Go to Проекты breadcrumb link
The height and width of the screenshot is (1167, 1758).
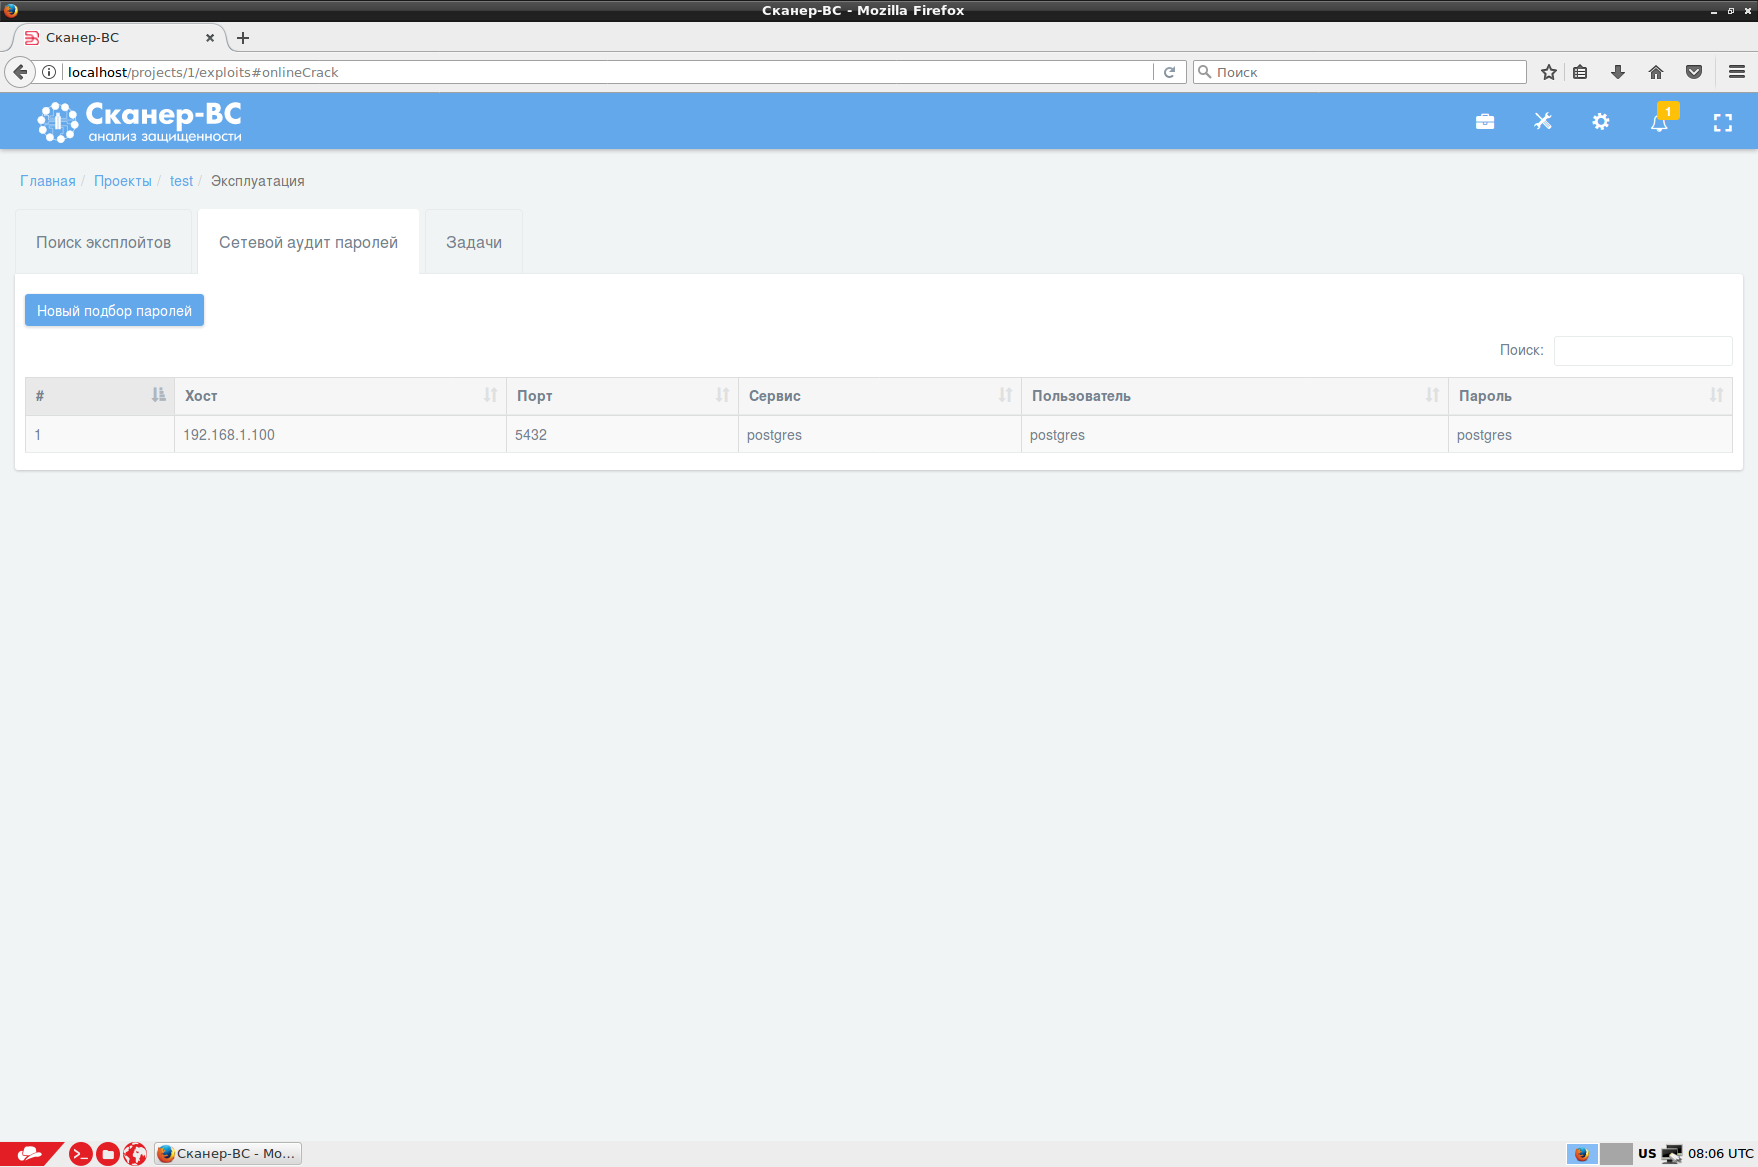123,181
